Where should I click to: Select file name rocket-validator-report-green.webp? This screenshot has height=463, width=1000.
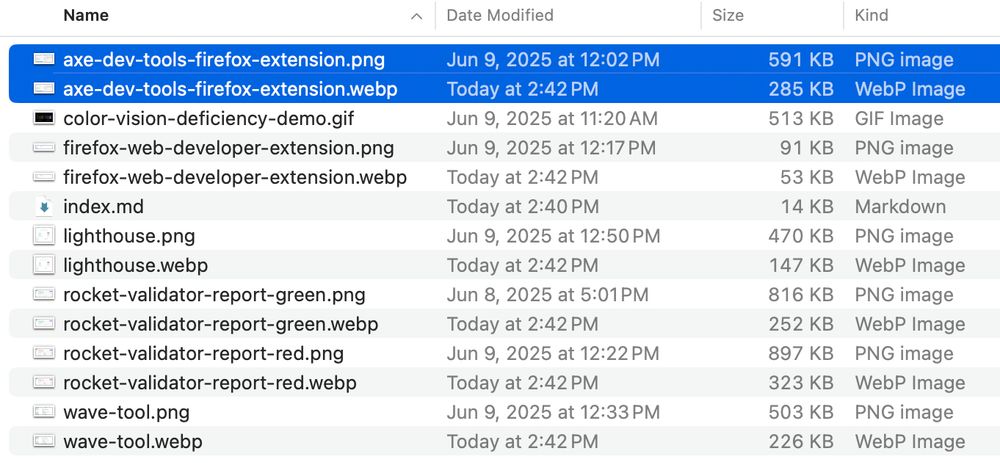pos(221,323)
